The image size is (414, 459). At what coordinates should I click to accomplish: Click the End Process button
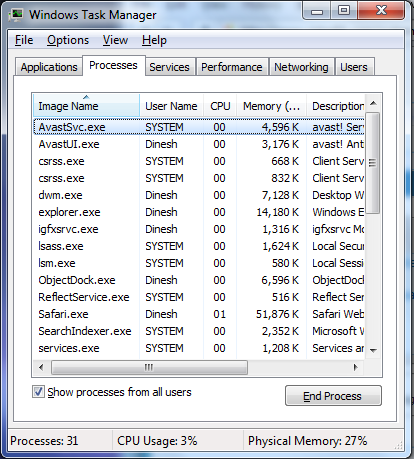[333, 396]
